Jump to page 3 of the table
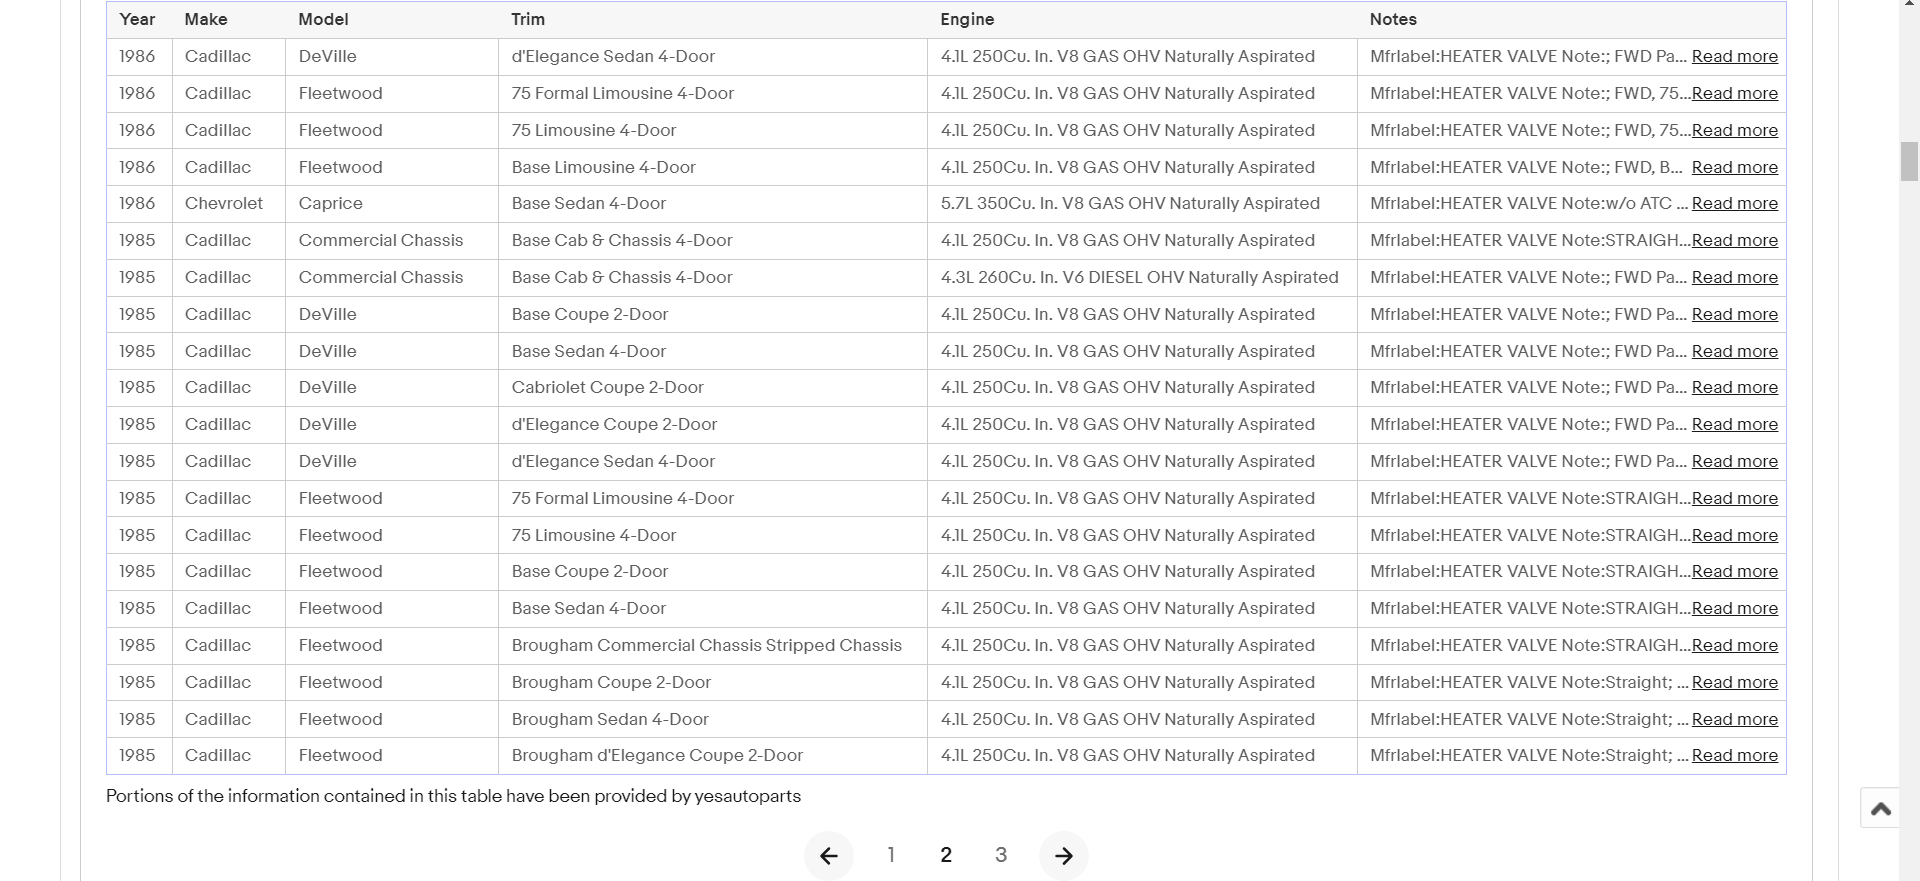Viewport: 1920px width, 881px height. tap(1001, 855)
